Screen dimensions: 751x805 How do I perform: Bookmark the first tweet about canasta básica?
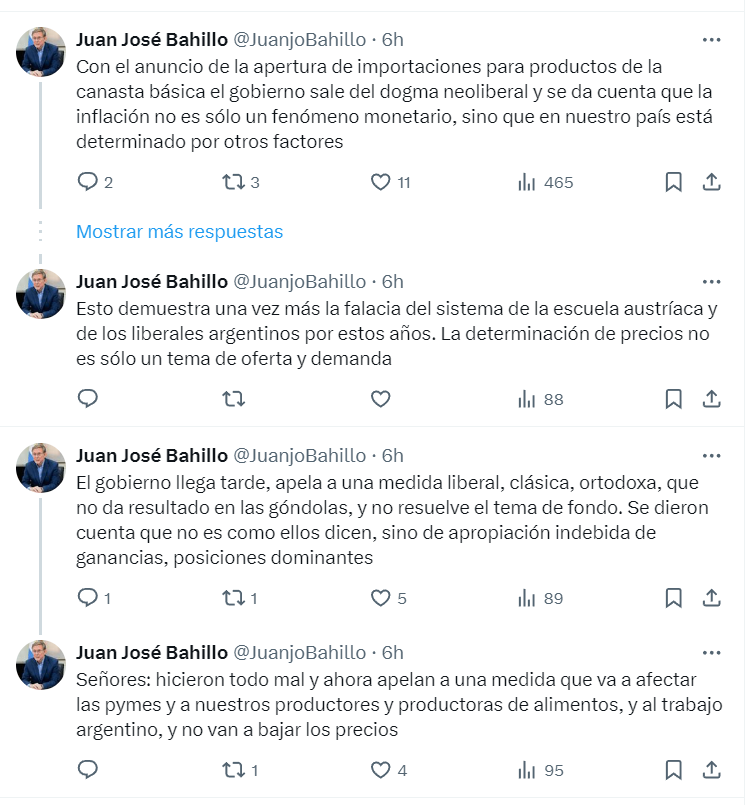[x=674, y=182]
